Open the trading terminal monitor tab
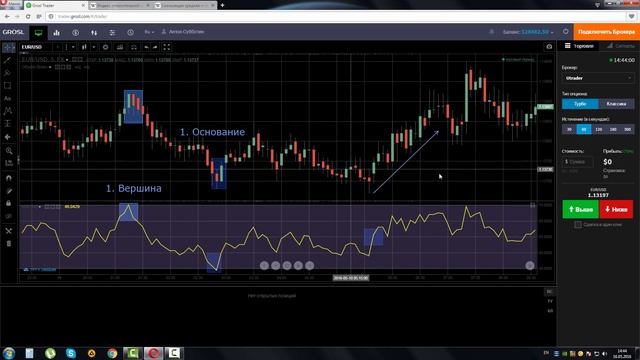The height and width of the screenshot is (360, 640). coord(38,32)
